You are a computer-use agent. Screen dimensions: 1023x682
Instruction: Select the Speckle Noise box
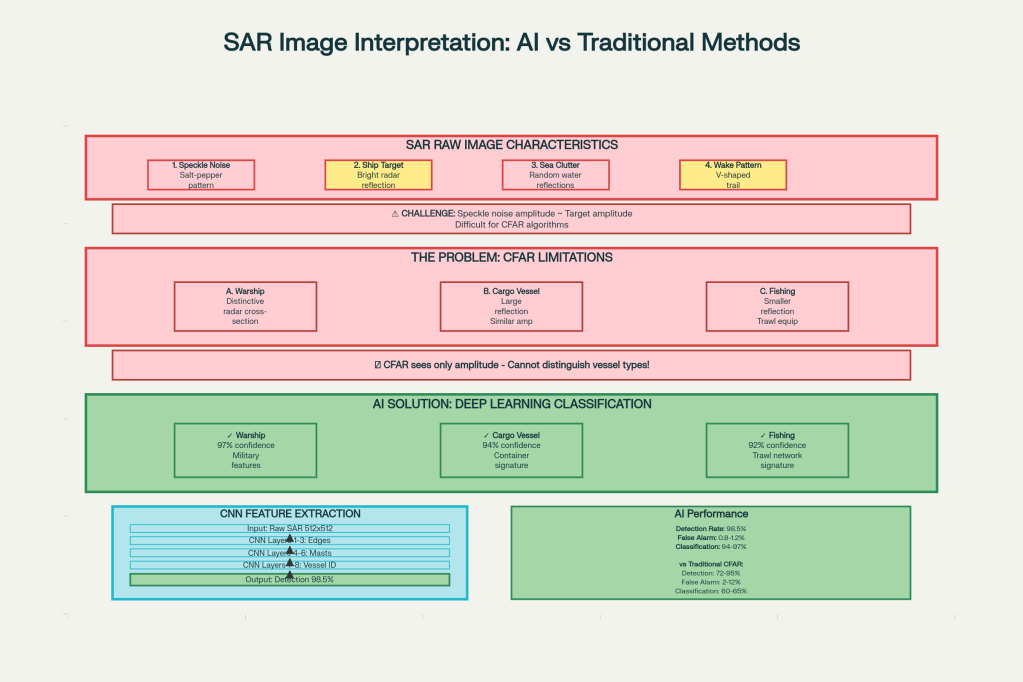(x=201, y=175)
